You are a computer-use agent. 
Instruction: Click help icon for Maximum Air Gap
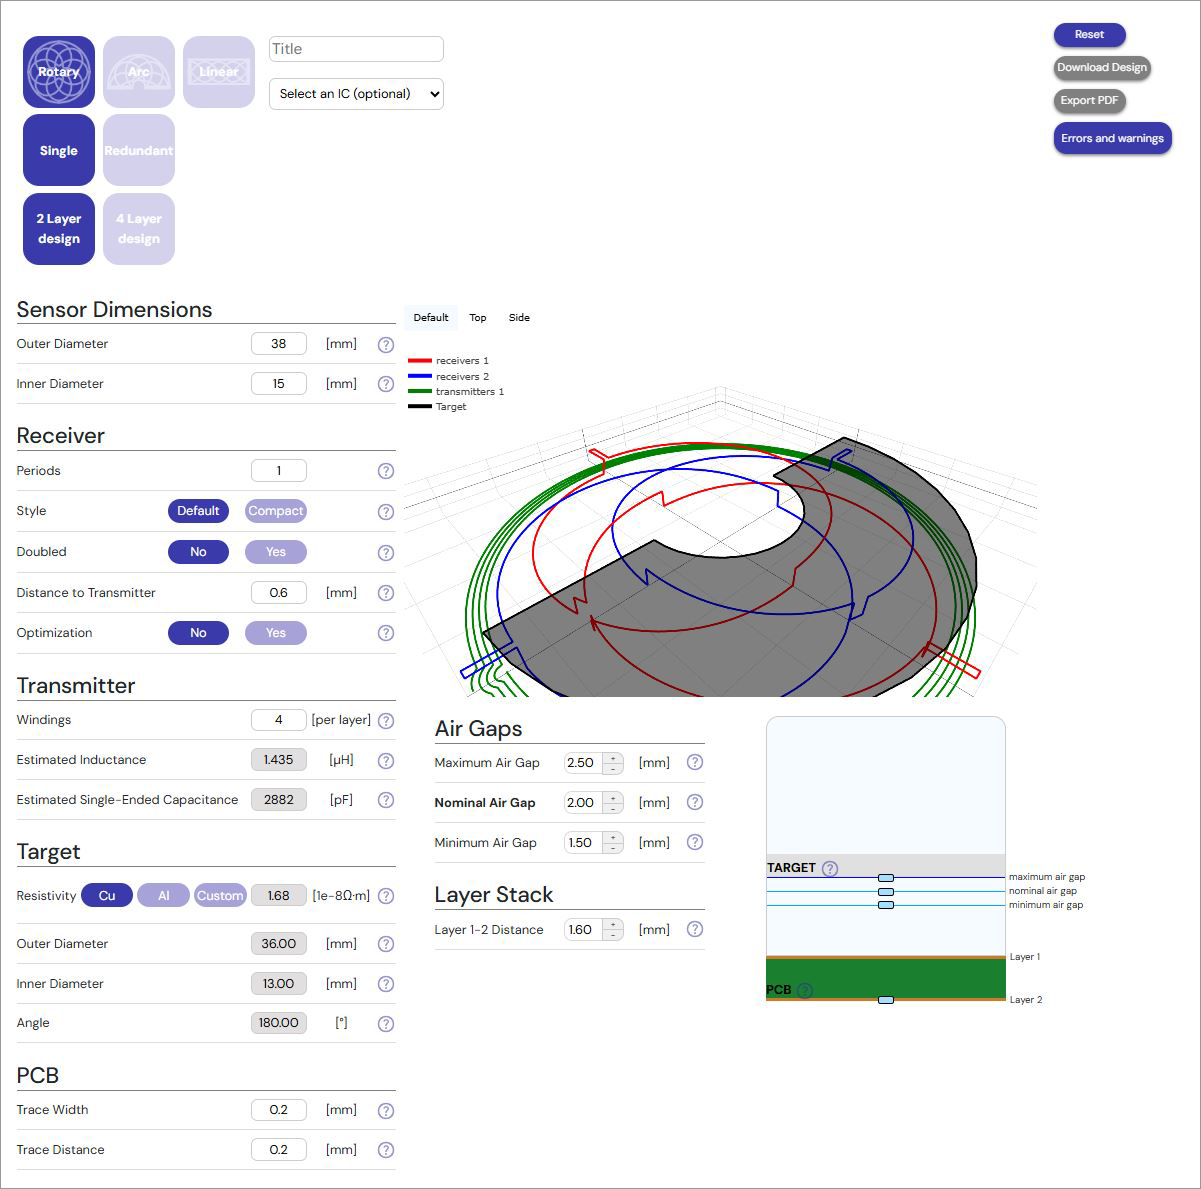pos(695,763)
